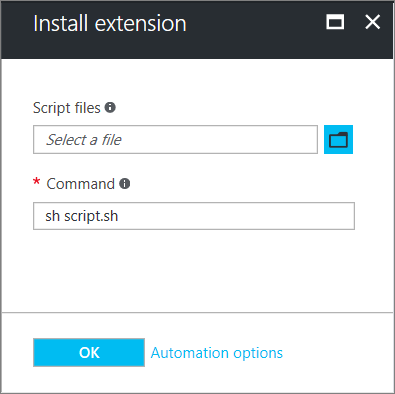Maximize the Install extension blade

(x=335, y=22)
